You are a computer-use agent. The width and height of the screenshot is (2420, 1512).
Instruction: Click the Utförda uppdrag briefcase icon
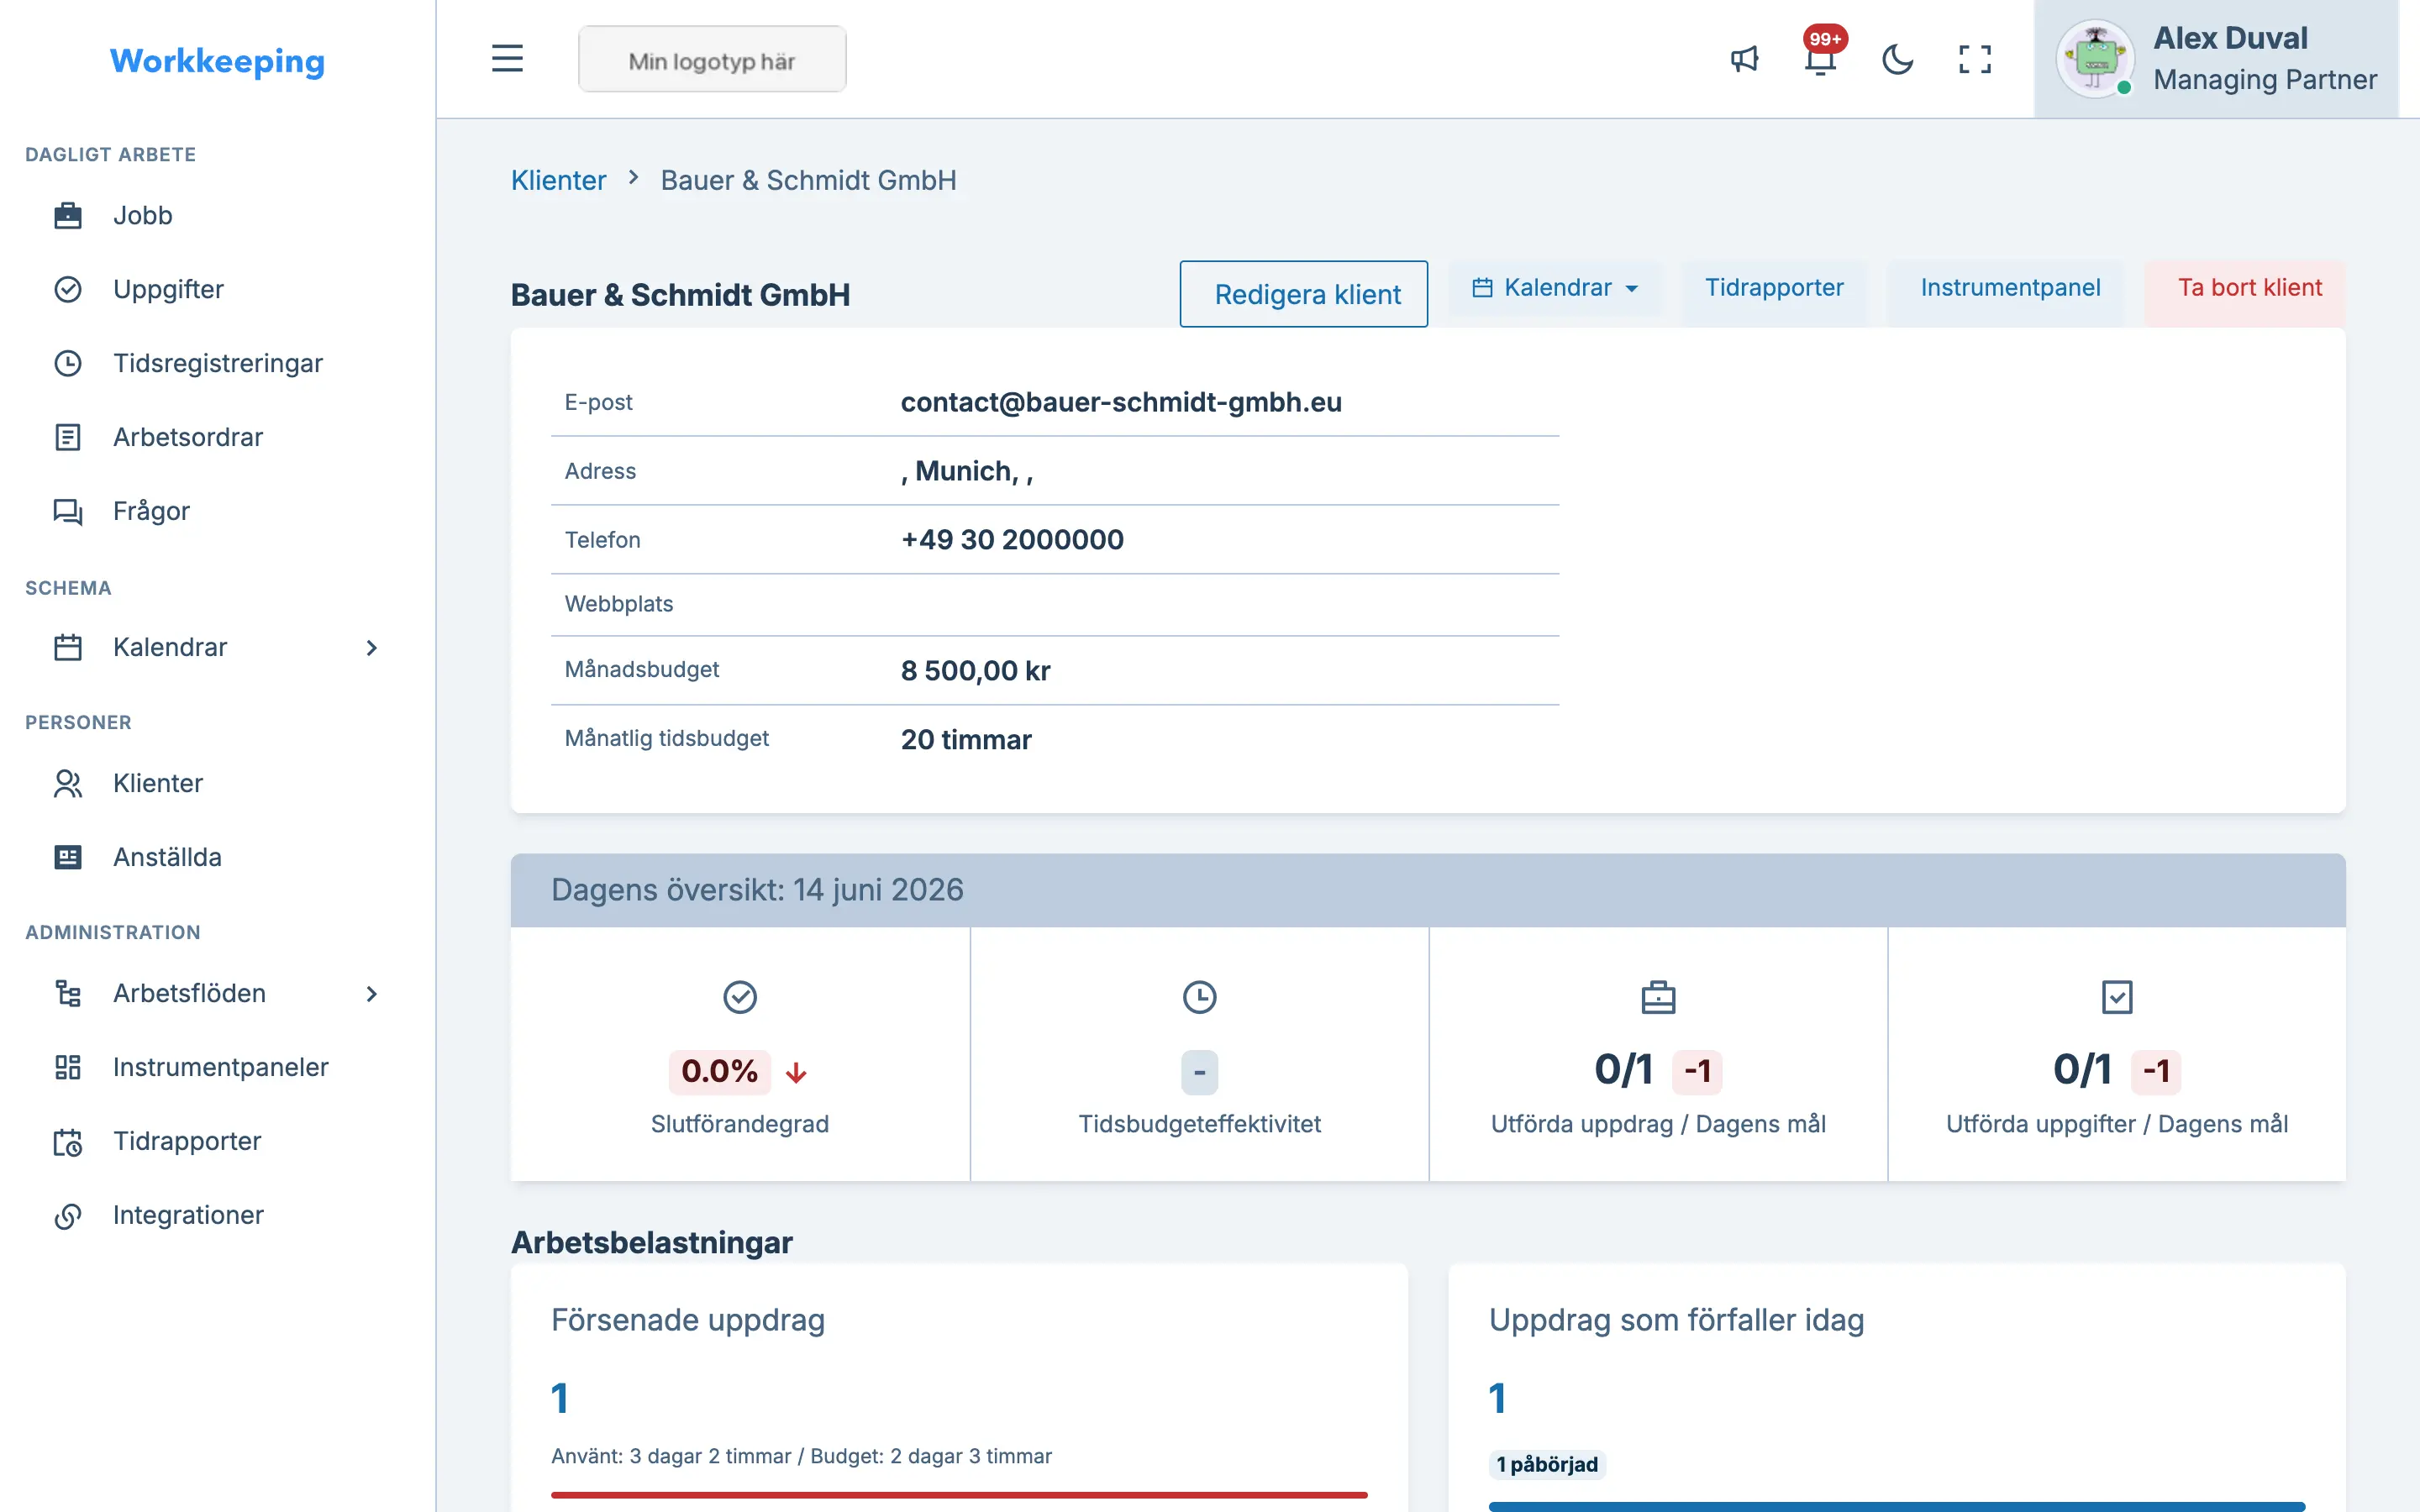click(x=1658, y=997)
